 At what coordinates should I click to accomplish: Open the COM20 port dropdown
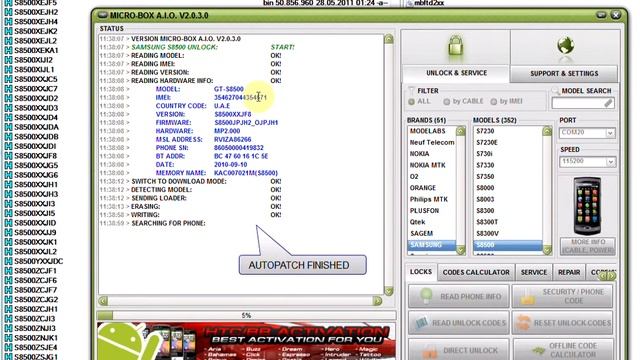coord(610,133)
